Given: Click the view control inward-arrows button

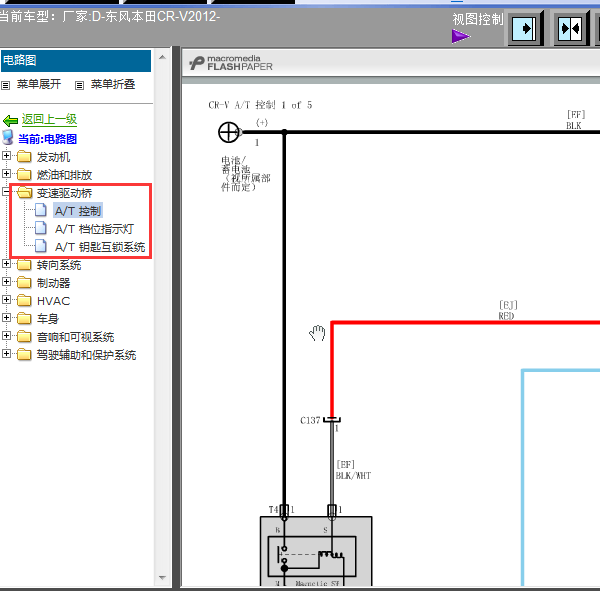Looking at the screenshot, I should (x=572, y=28).
